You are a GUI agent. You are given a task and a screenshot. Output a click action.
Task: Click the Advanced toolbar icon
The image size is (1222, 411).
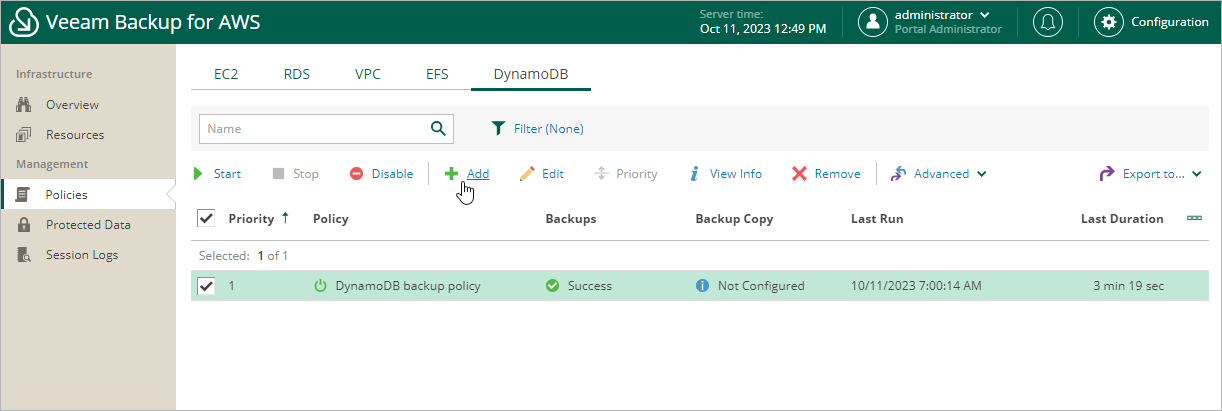coord(898,174)
